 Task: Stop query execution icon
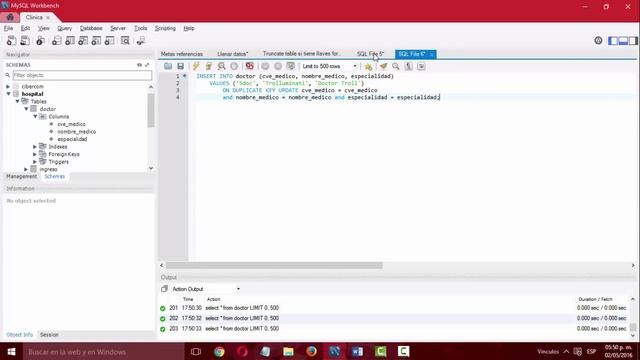[x=234, y=66]
